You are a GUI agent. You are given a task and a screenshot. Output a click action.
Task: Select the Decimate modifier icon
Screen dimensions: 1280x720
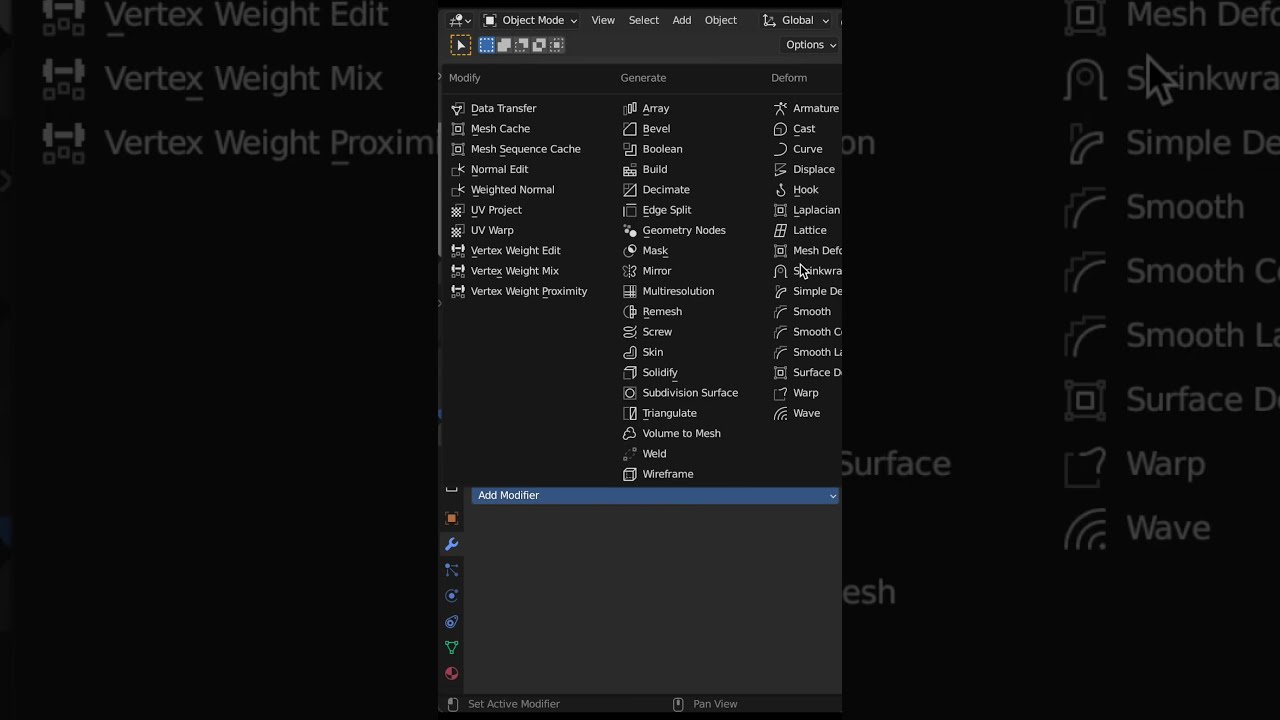click(630, 189)
